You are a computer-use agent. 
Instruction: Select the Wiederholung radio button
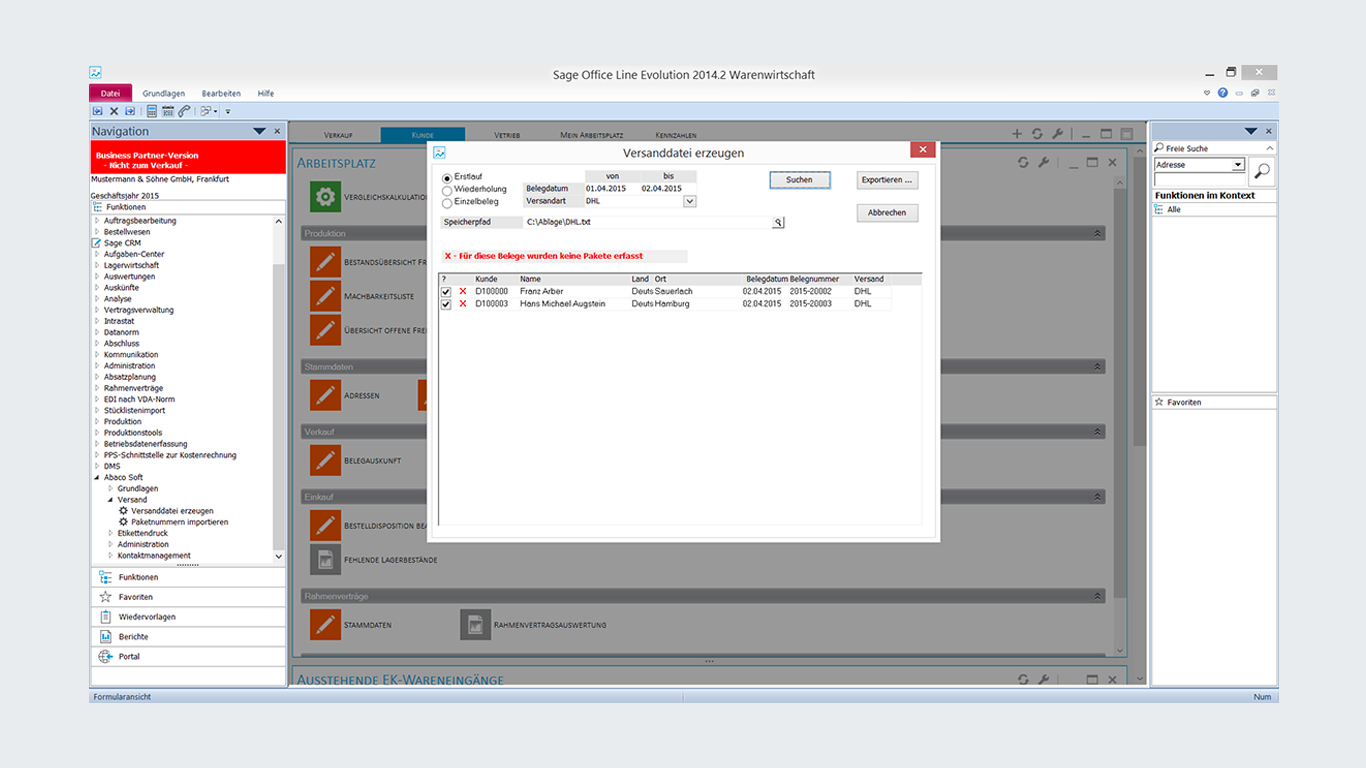pos(447,190)
